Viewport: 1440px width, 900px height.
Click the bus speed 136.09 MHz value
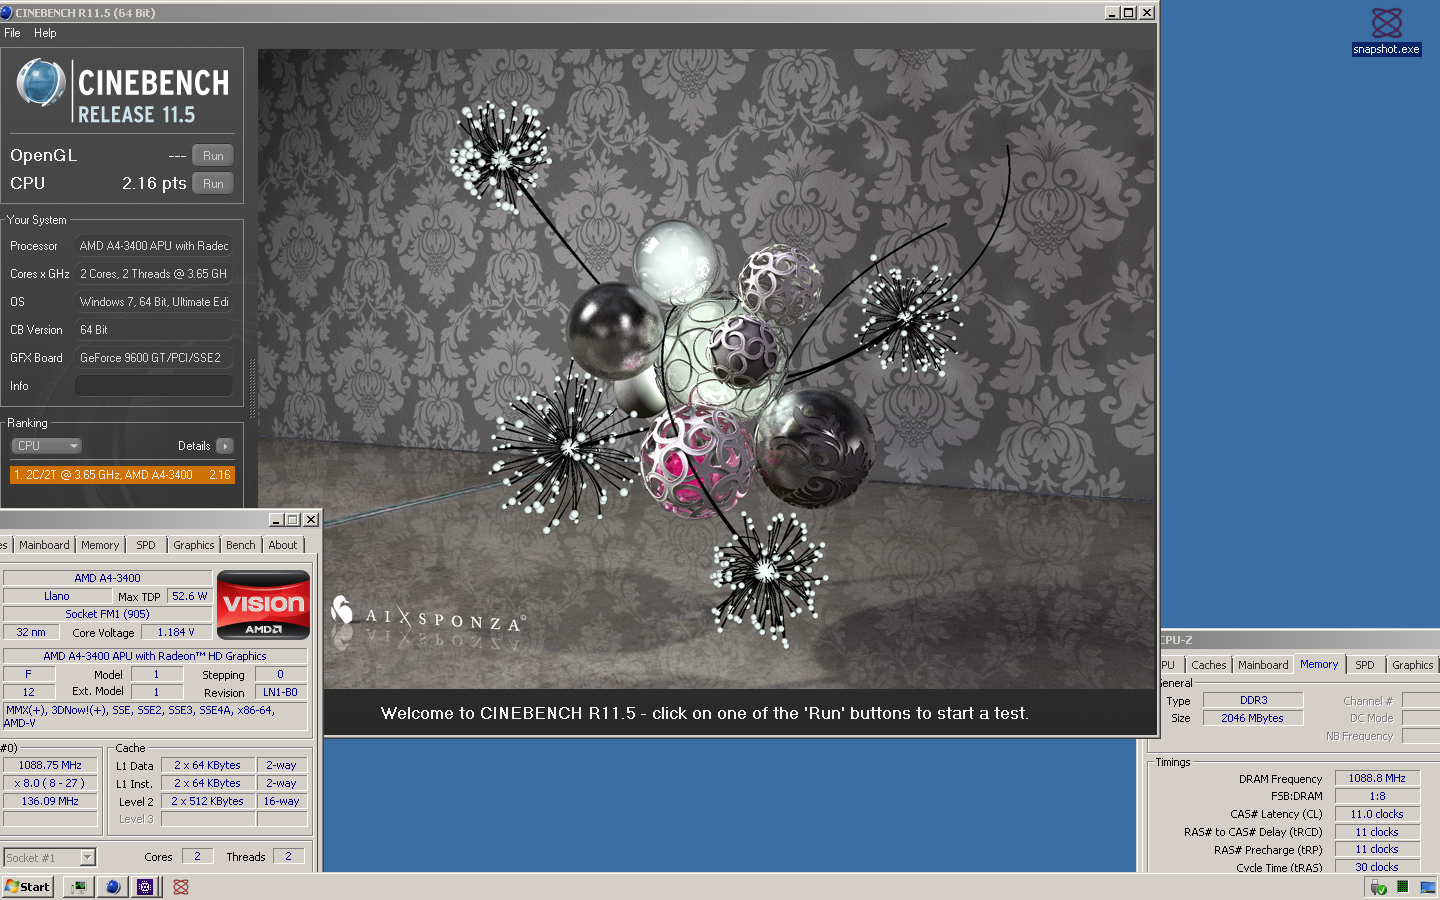click(x=50, y=801)
